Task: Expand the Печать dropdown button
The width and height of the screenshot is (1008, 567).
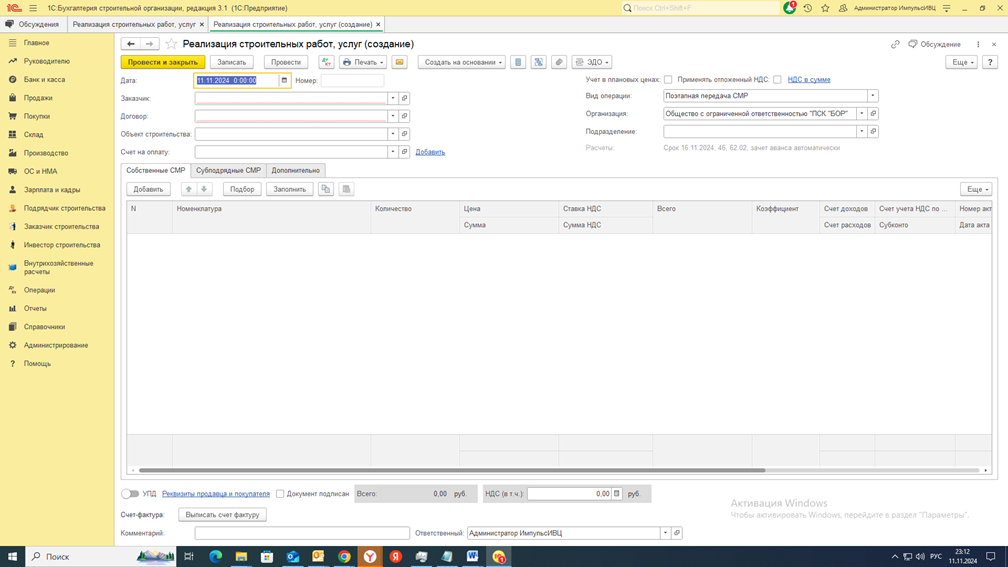Action: pos(362,62)
